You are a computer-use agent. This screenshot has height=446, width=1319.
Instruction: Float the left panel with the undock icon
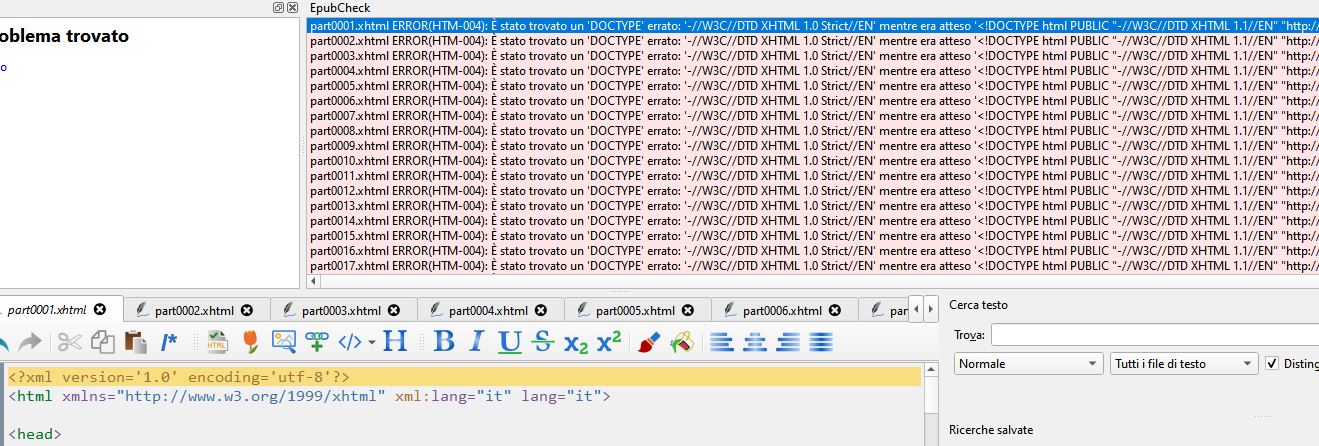[x=278, y=7]
